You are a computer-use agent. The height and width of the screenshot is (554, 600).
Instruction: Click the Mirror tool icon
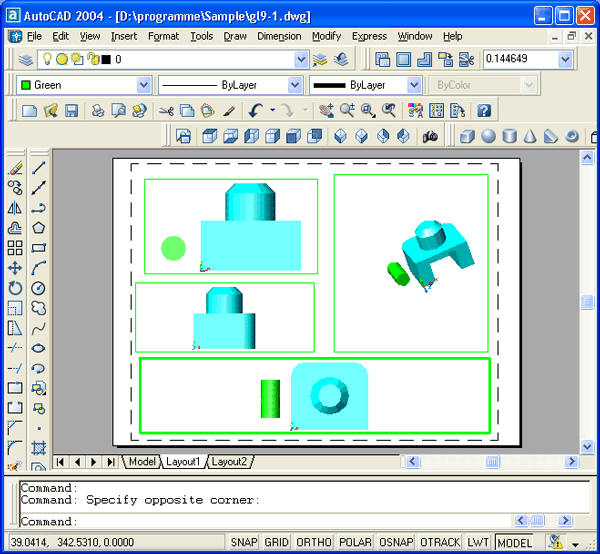(x=15, y=208)
